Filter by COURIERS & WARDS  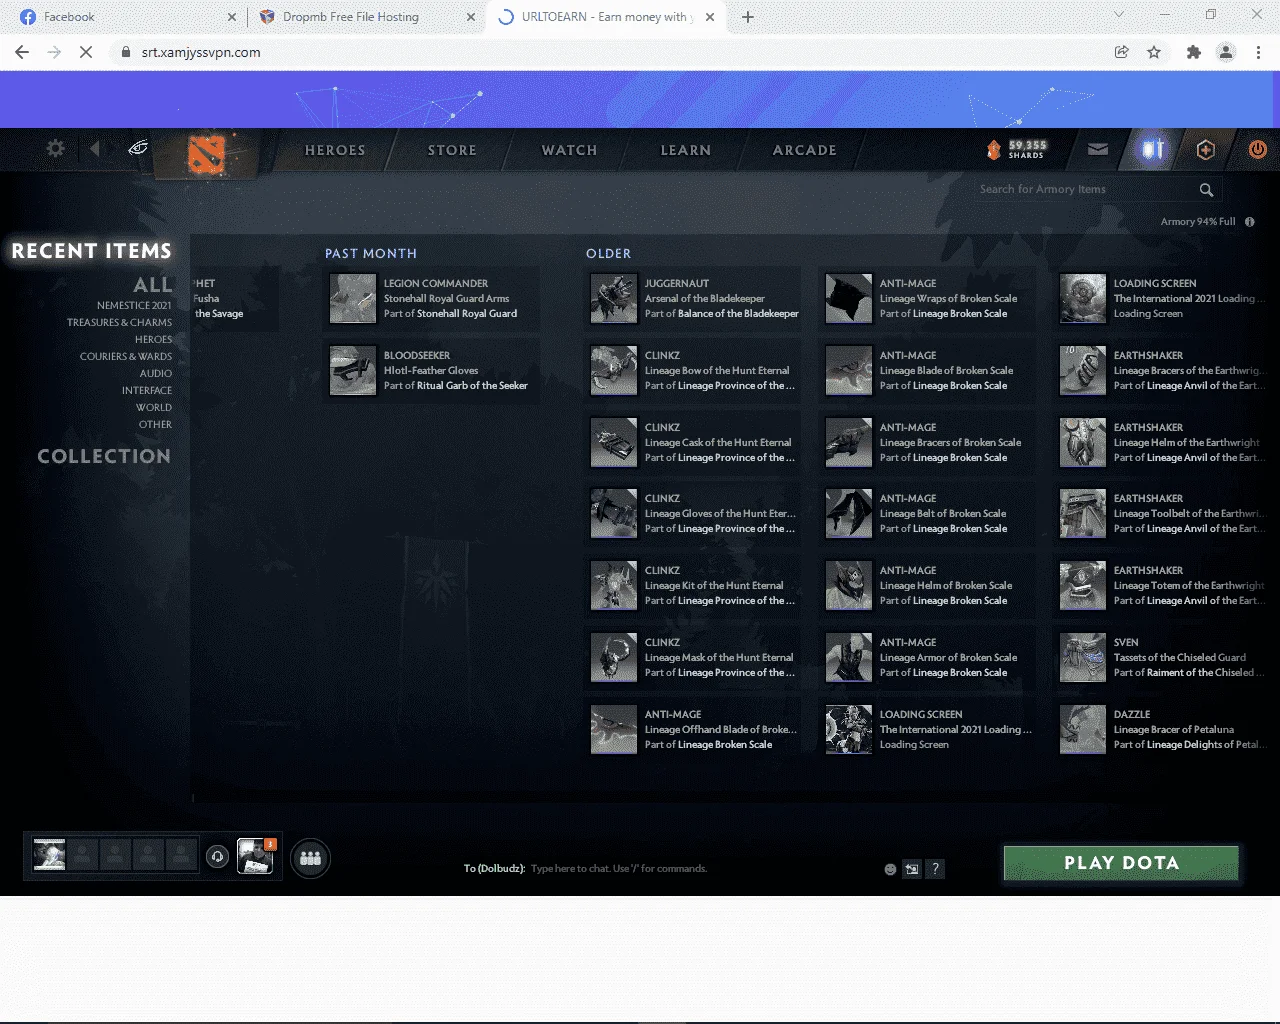(x=126, y=357)
